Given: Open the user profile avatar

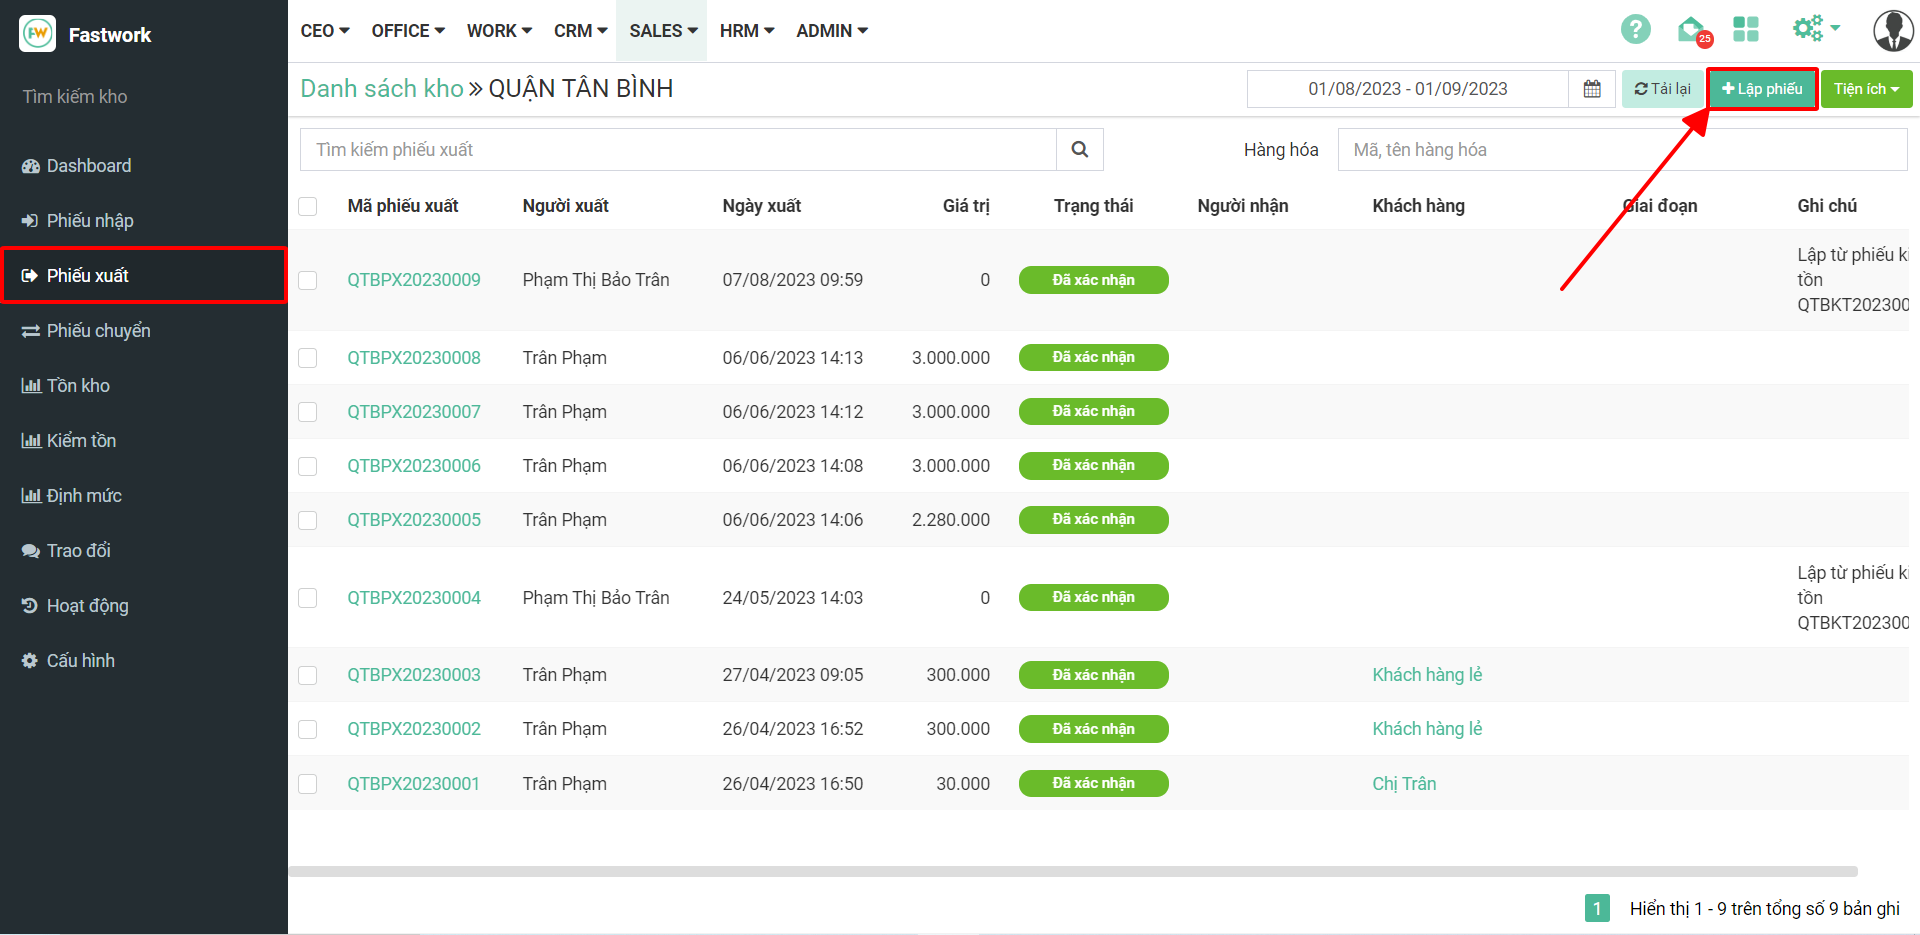Looking at the screenshot, I should click(1892, 31).
